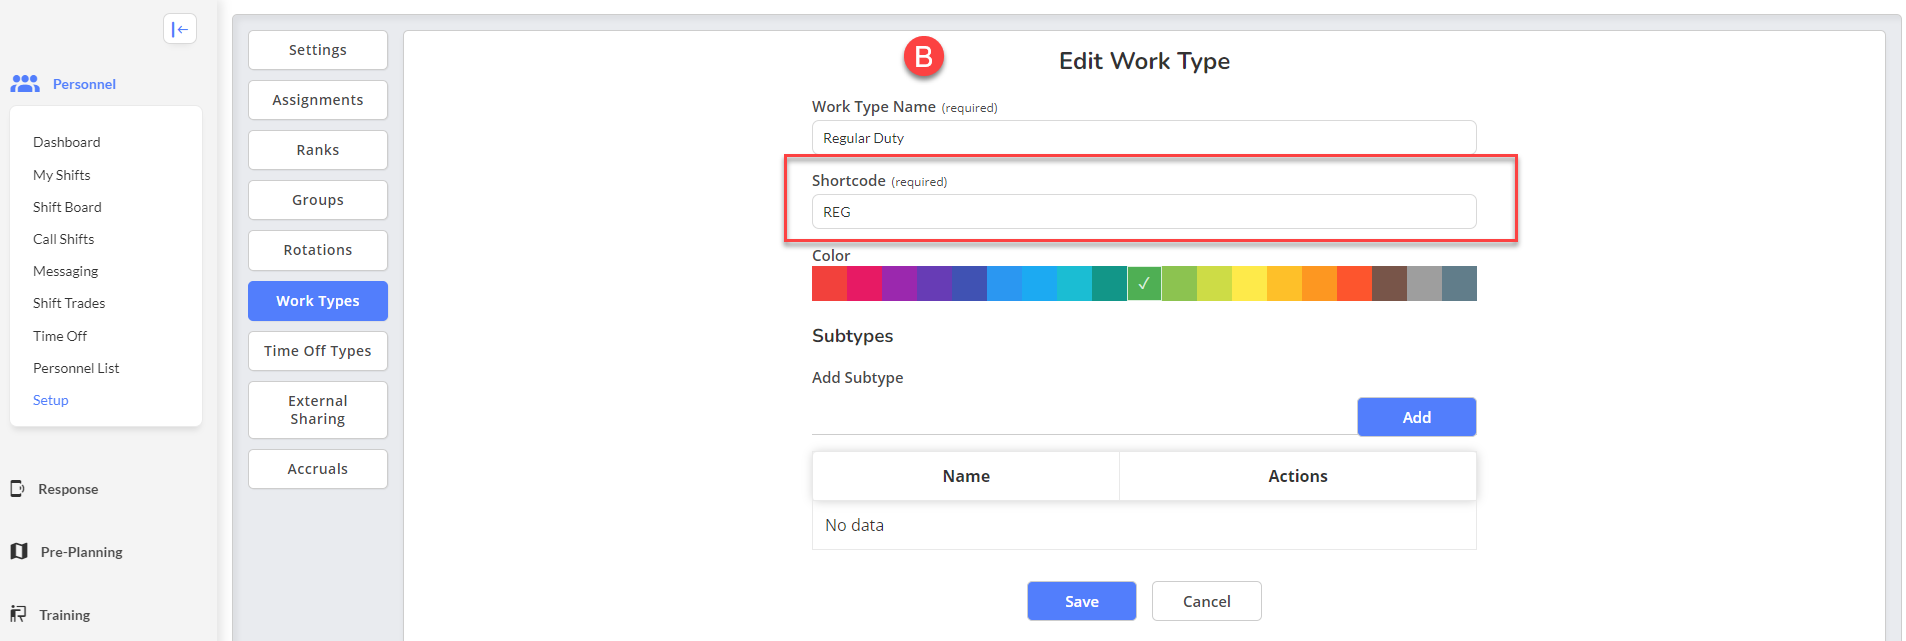
Task: Pick the lime color swatch
Action: (1214, 284)
